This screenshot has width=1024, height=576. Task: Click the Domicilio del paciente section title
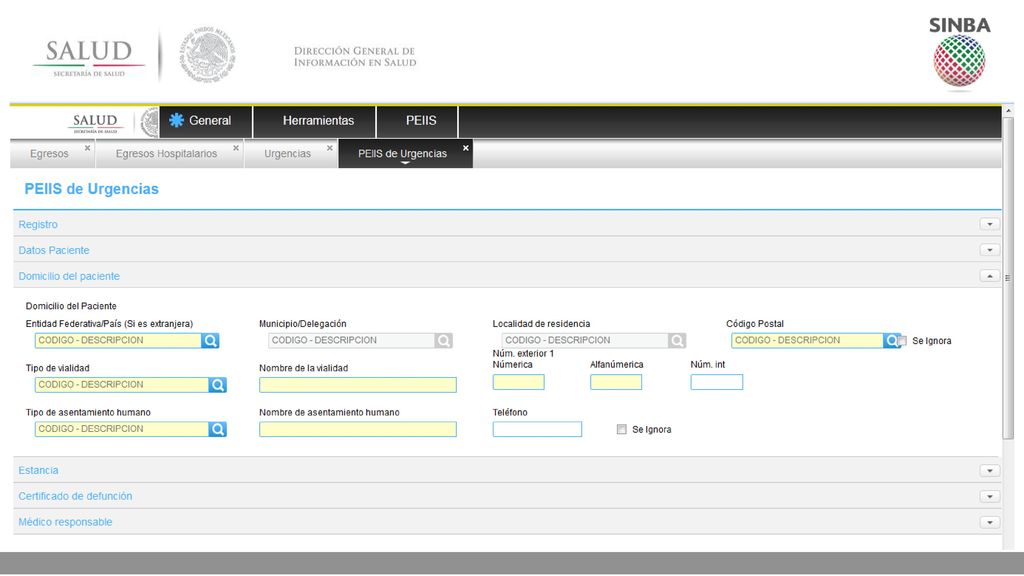tap(69, 276)
